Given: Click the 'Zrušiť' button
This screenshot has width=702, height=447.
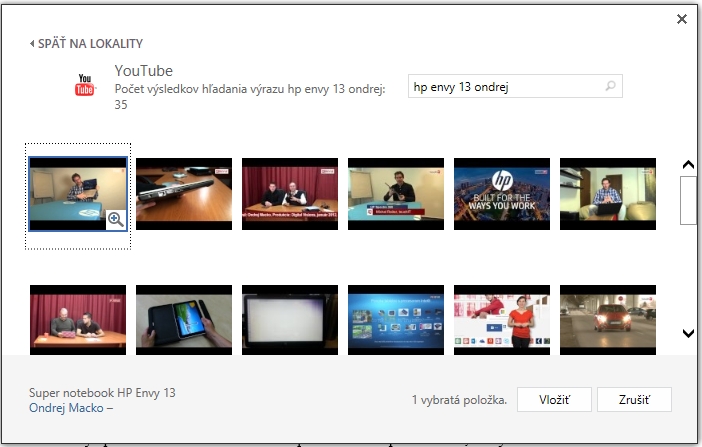Looking at the screenshot, I should tap(634, 399).
